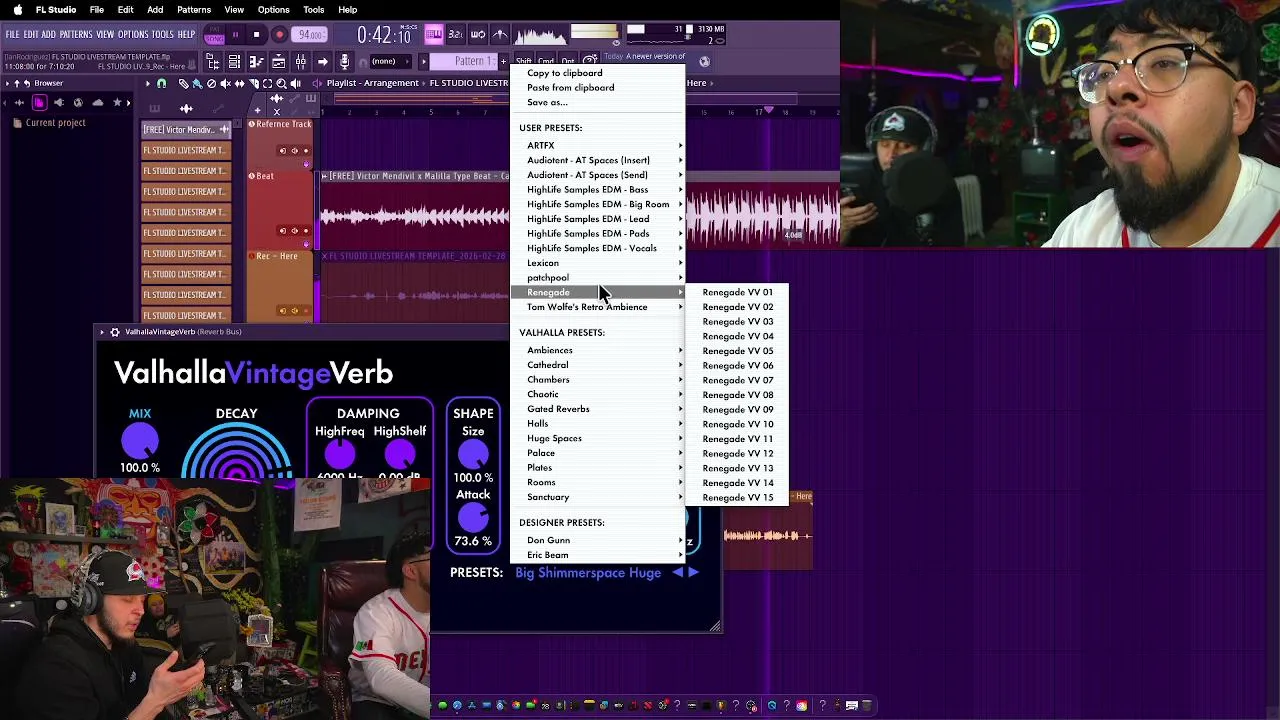
Task: Open the FL Studio Tools menu
Action: coord(163,34)
